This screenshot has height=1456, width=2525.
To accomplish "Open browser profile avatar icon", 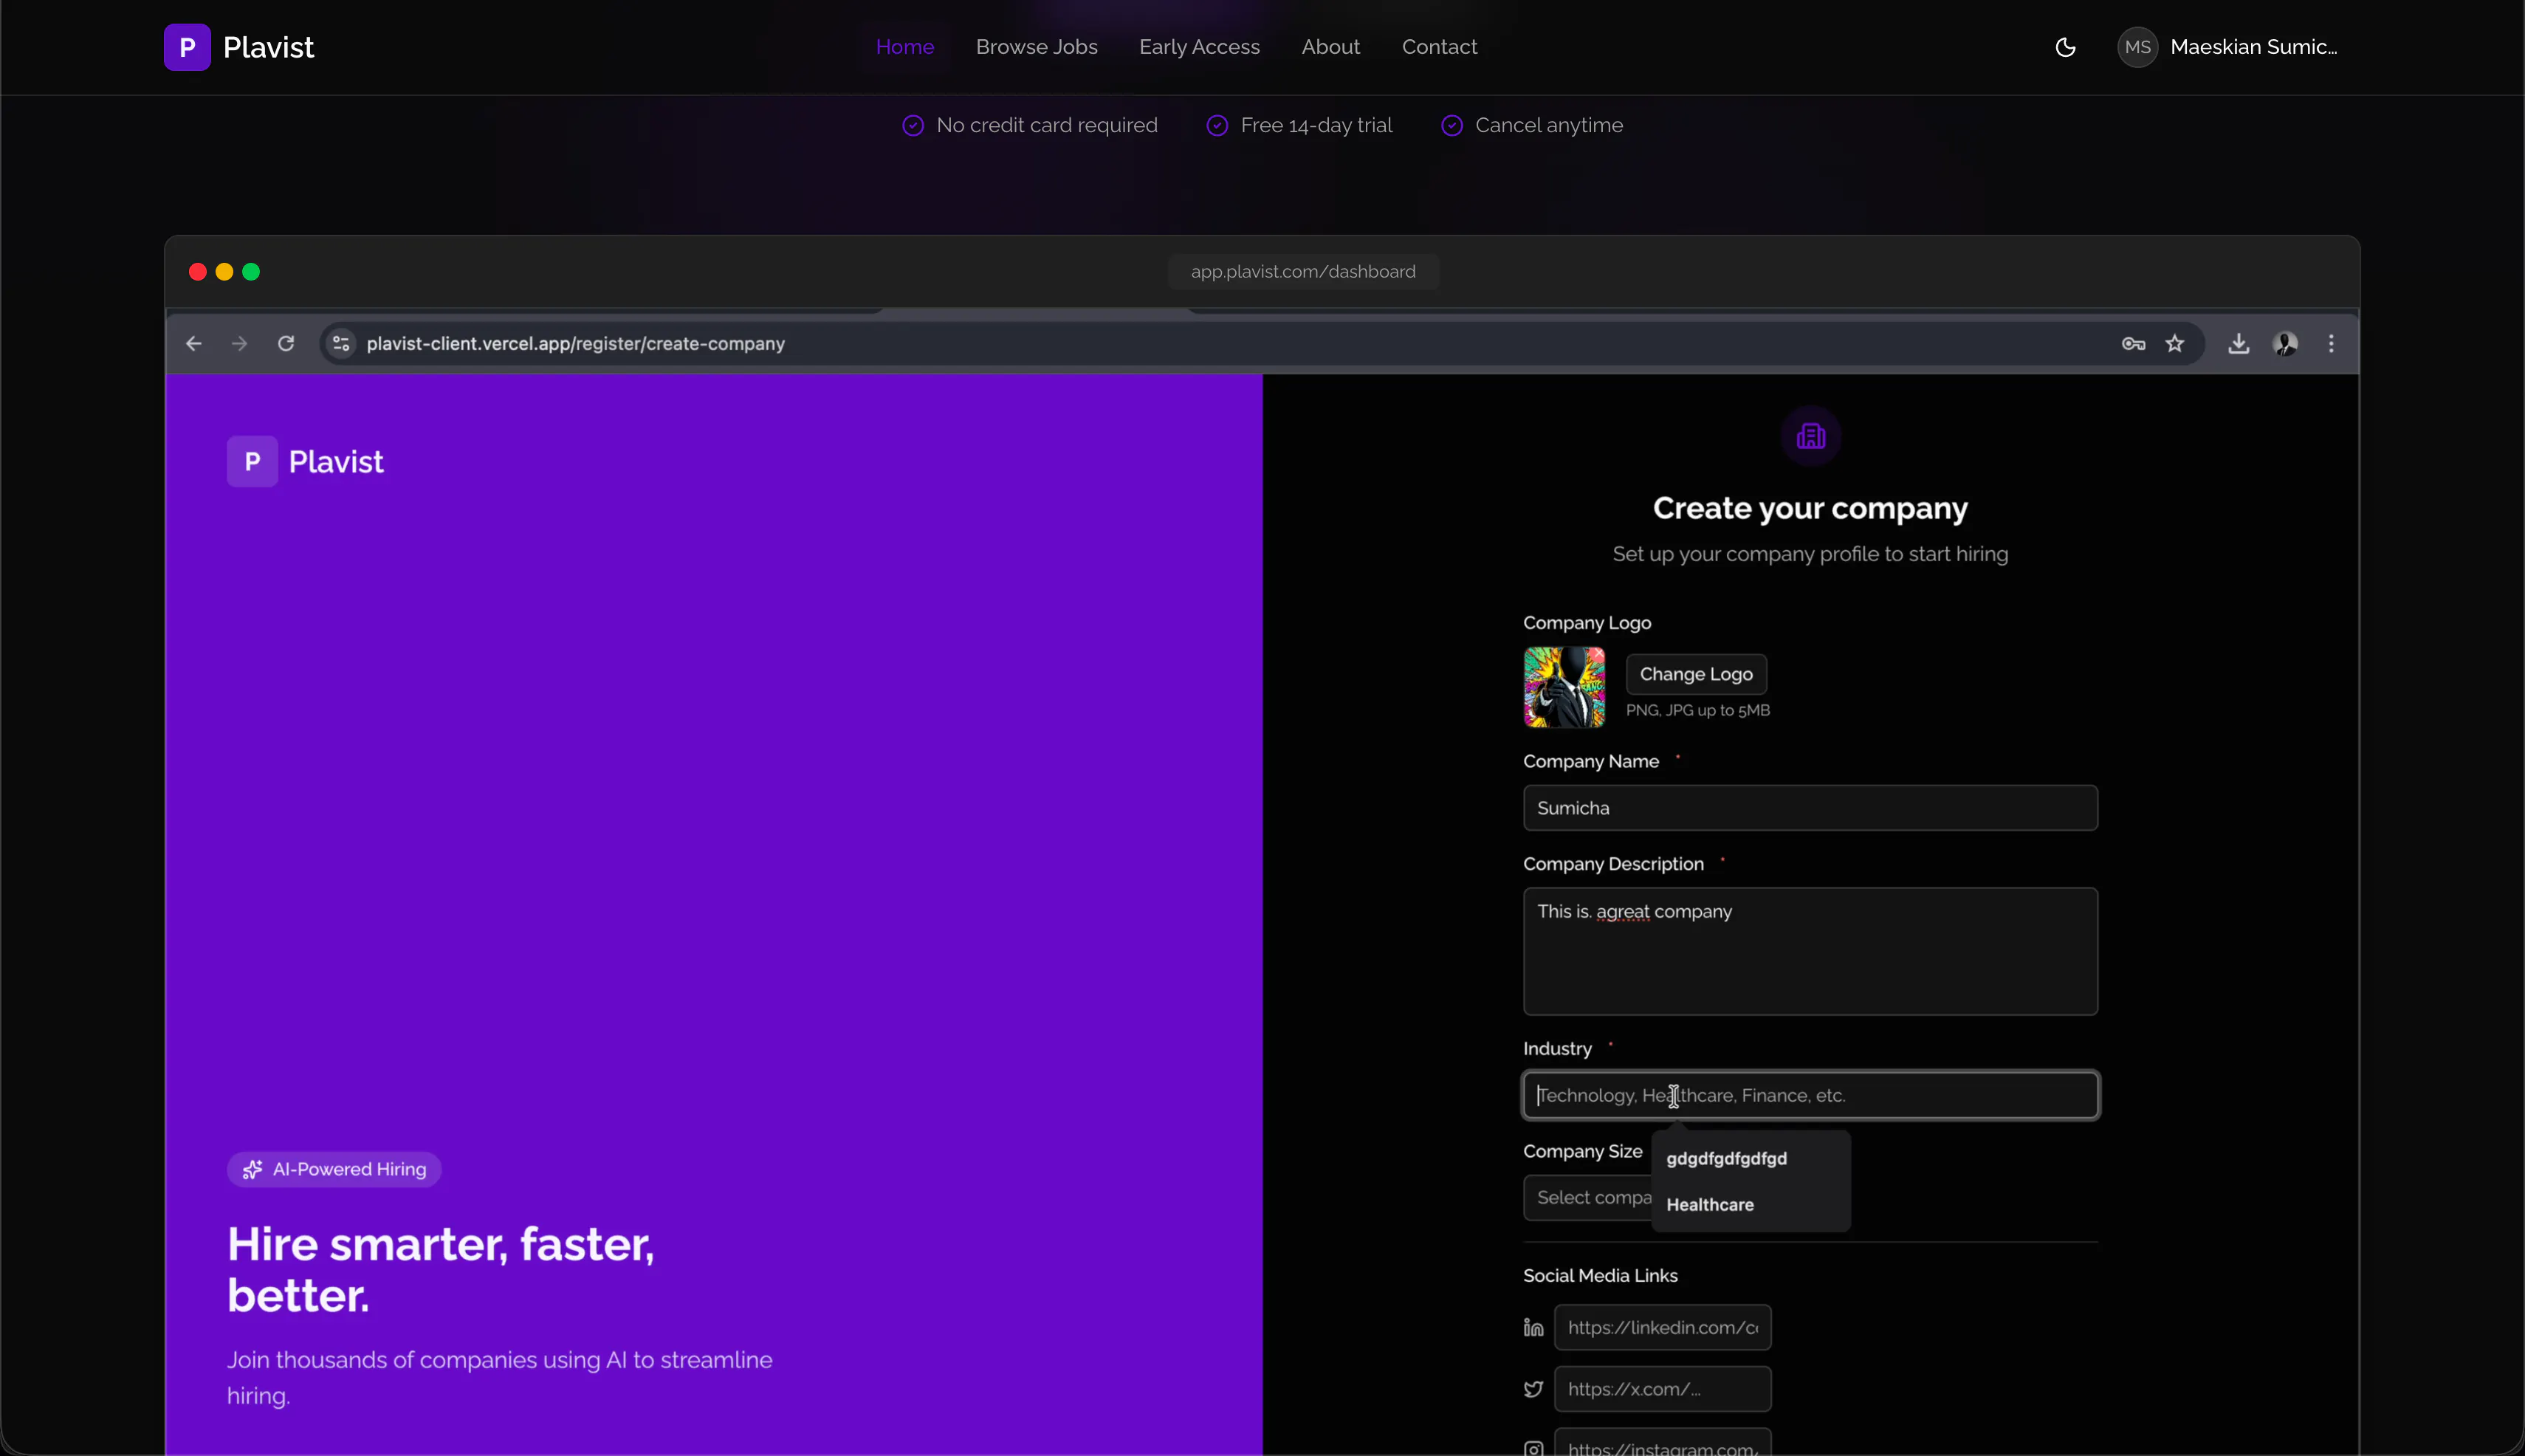I will (2285, 344).
